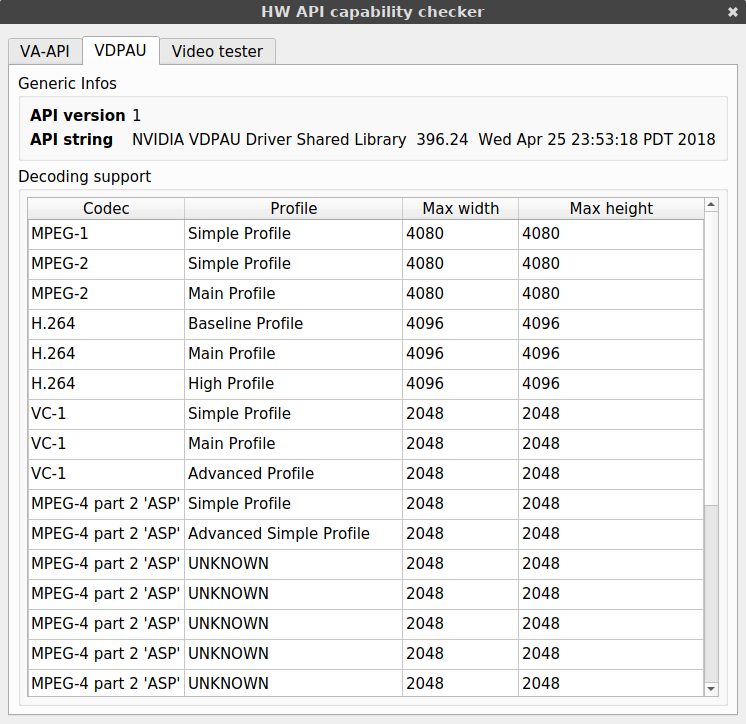
Task: Select the MPEG-2 Main Profile cell
Action: click(294, 294)
